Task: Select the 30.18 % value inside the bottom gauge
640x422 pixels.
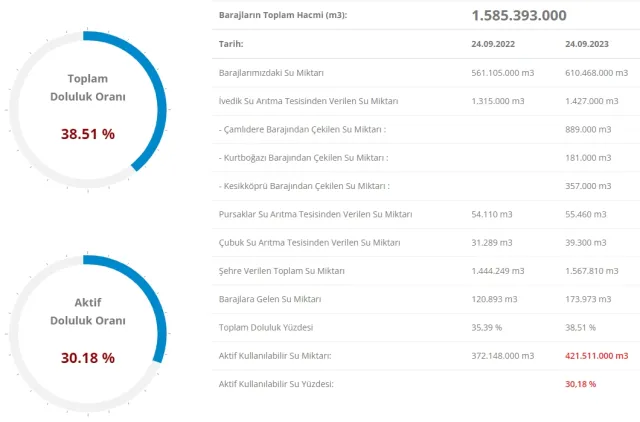Action: pyautogui.click(x=88, y=357)
